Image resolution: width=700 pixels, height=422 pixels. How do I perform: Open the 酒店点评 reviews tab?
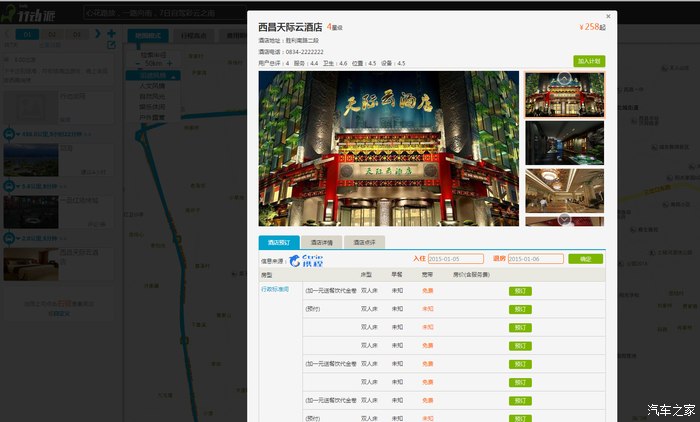pyautogui.click(x=364, y=242)
